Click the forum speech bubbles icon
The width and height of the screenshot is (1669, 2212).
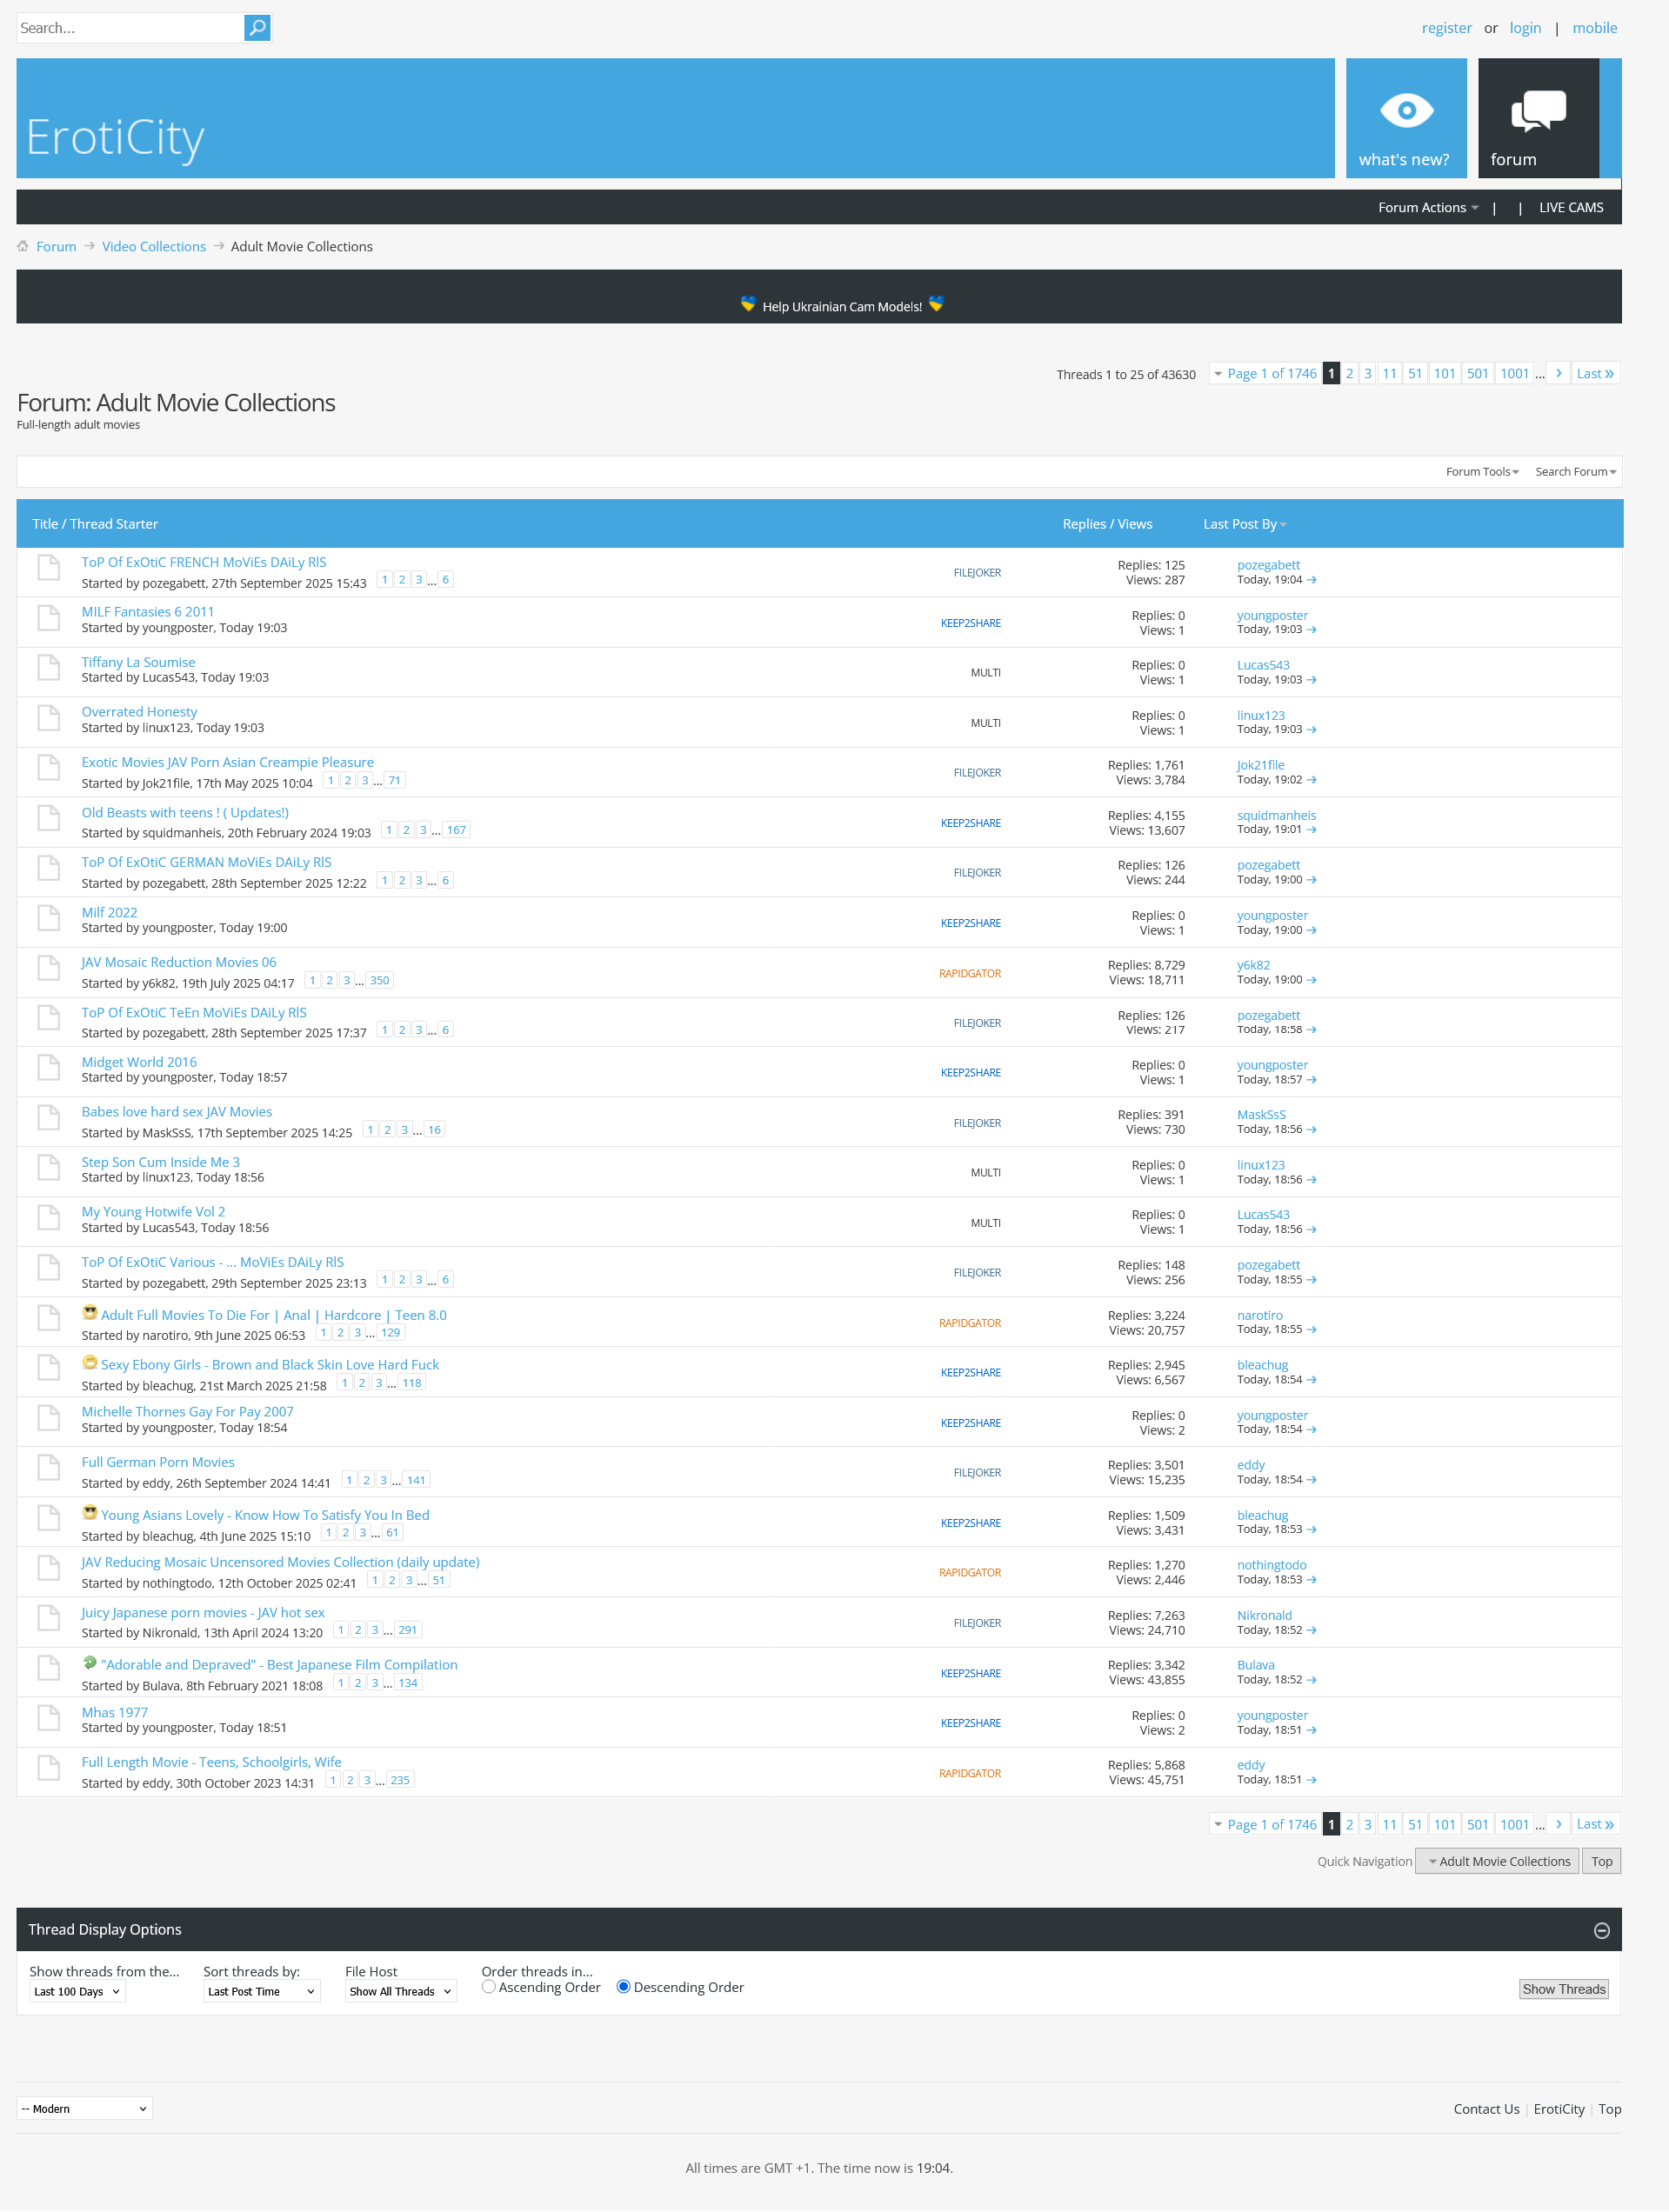(x=1537, y=111)
